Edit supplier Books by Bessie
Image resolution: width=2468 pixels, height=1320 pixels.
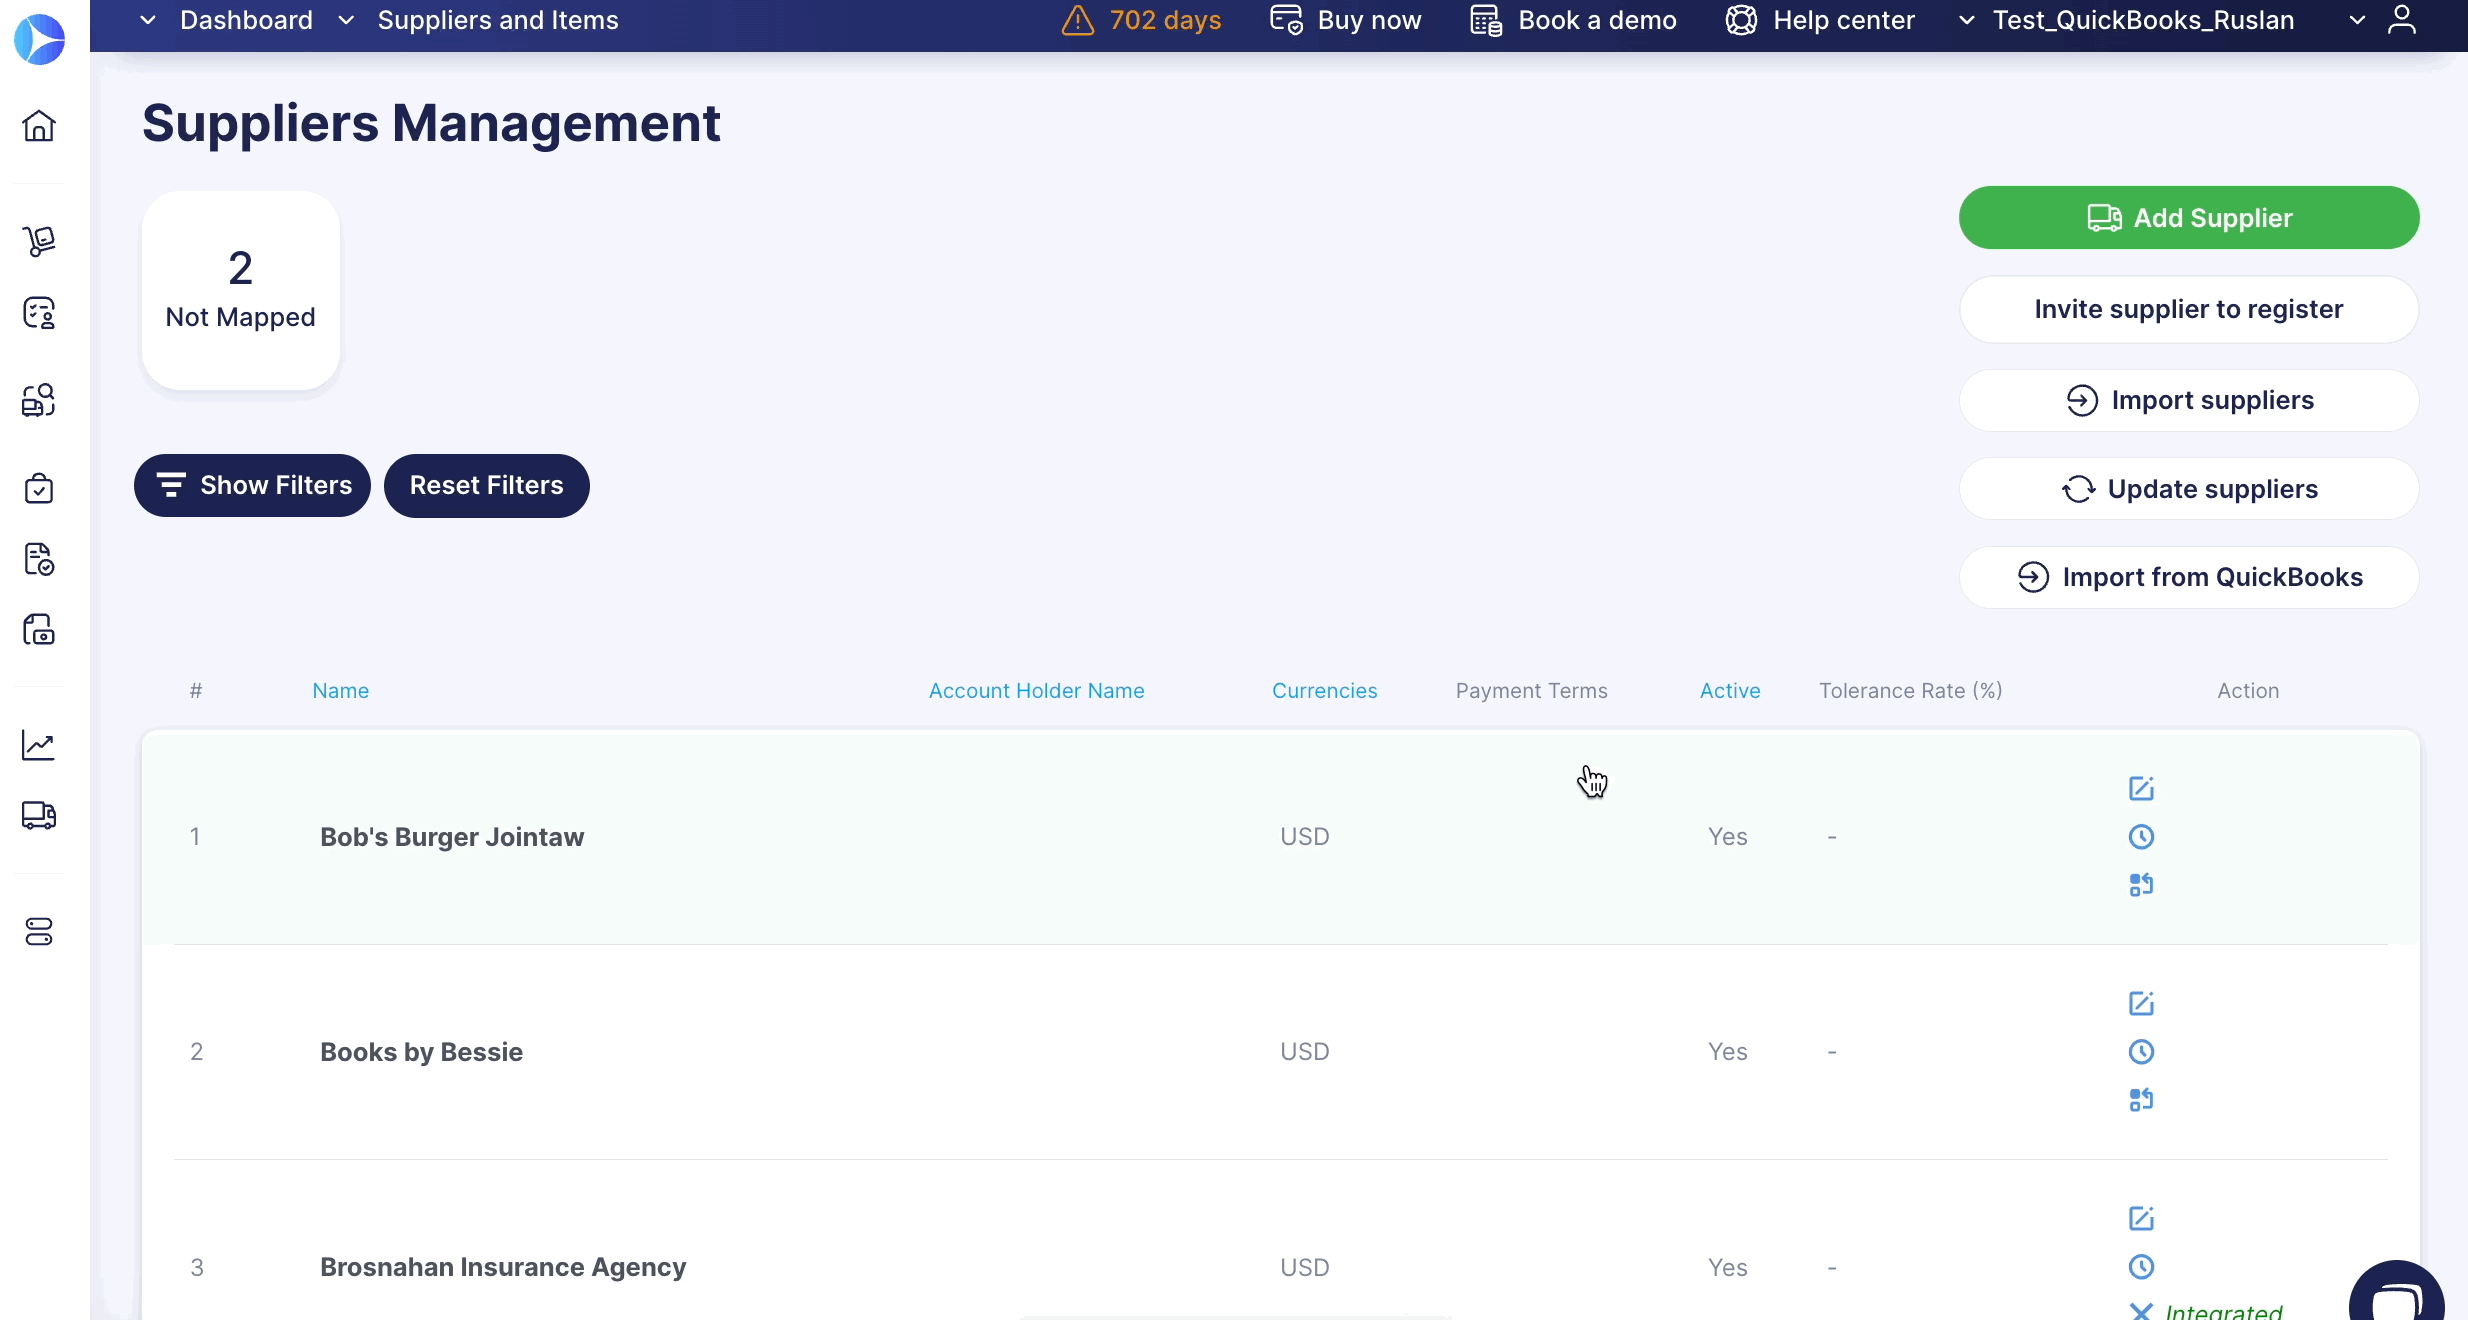click(2141, 1003)
